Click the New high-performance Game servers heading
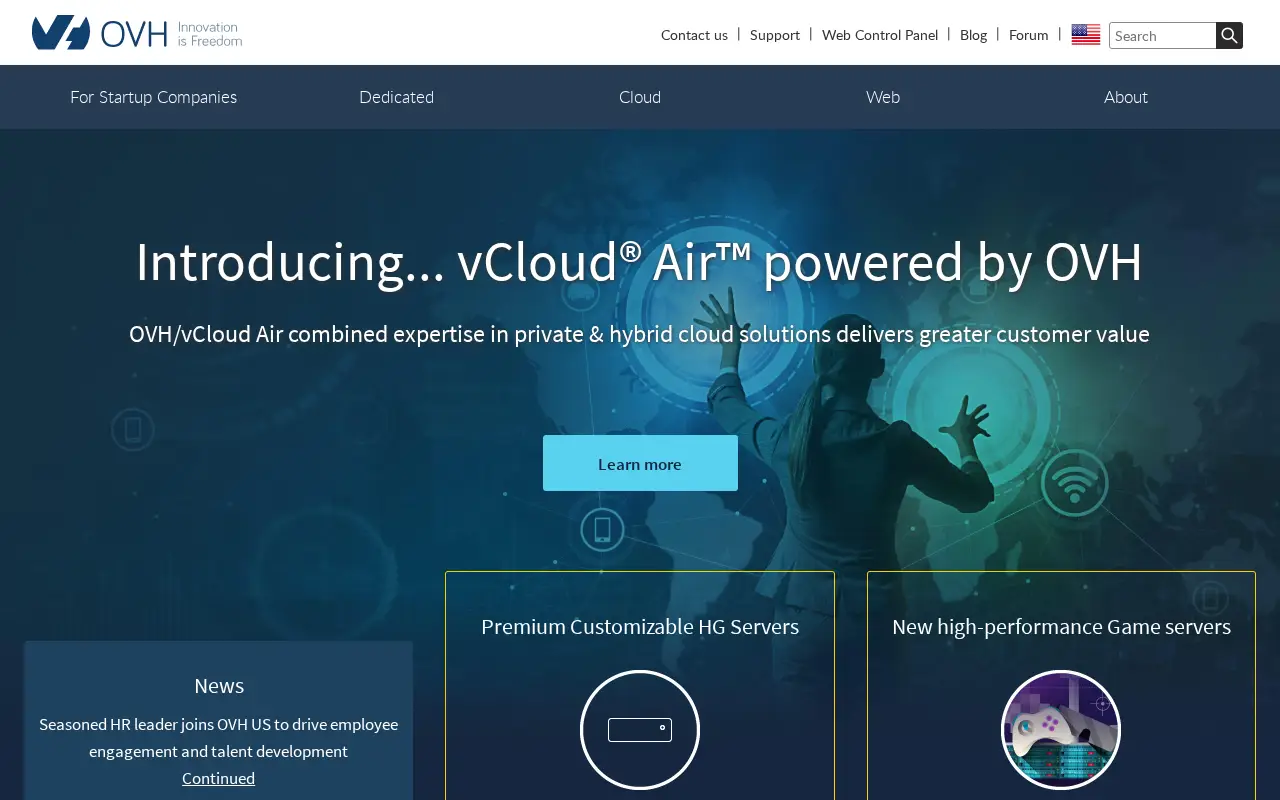 pos(1061,627)
